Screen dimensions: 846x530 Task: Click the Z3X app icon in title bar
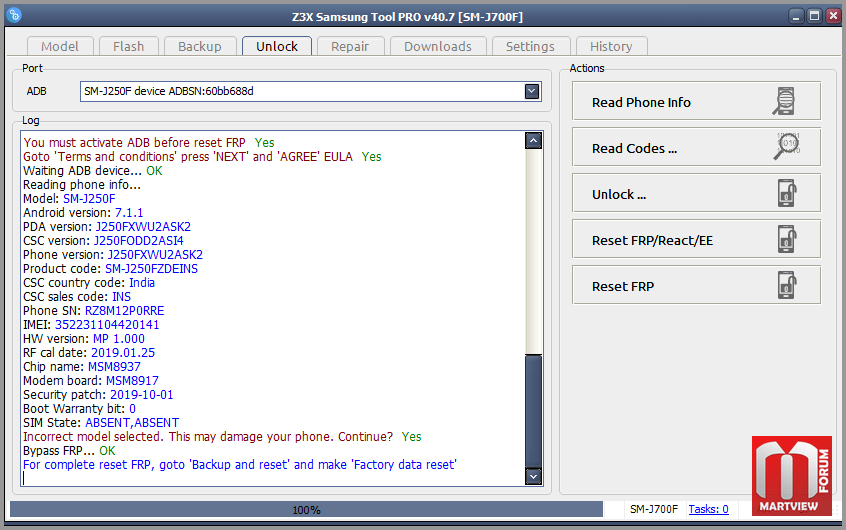[15, 15]
